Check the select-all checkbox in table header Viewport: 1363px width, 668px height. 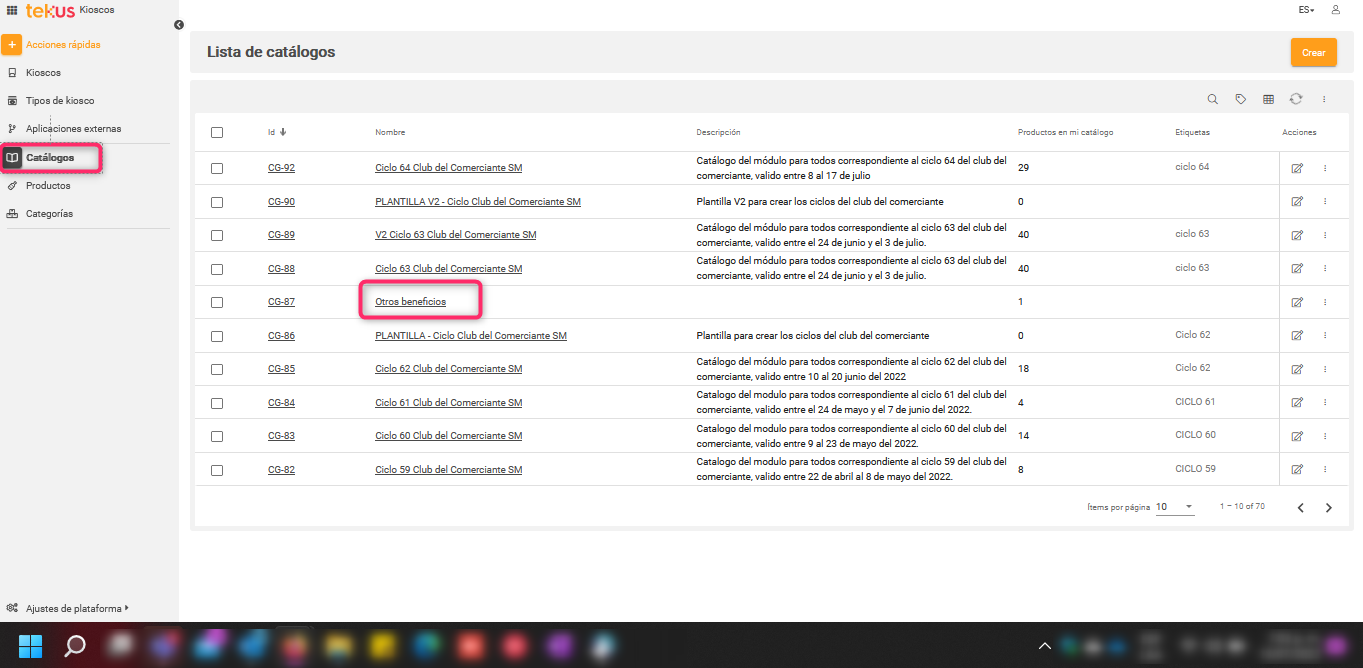pos(217,132)
